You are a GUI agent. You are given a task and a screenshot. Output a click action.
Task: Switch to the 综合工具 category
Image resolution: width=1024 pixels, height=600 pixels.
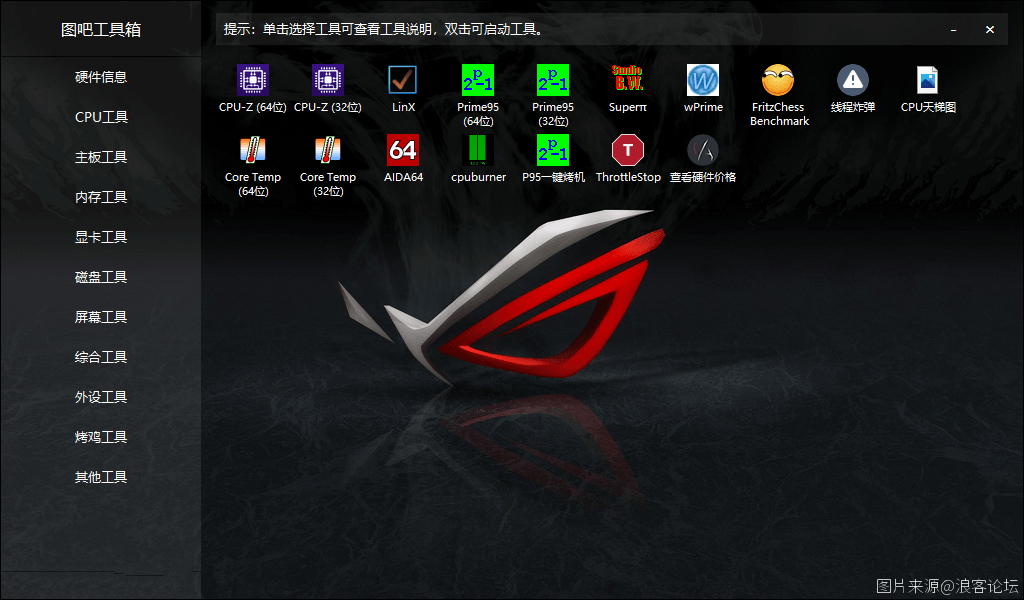point(101,357)
